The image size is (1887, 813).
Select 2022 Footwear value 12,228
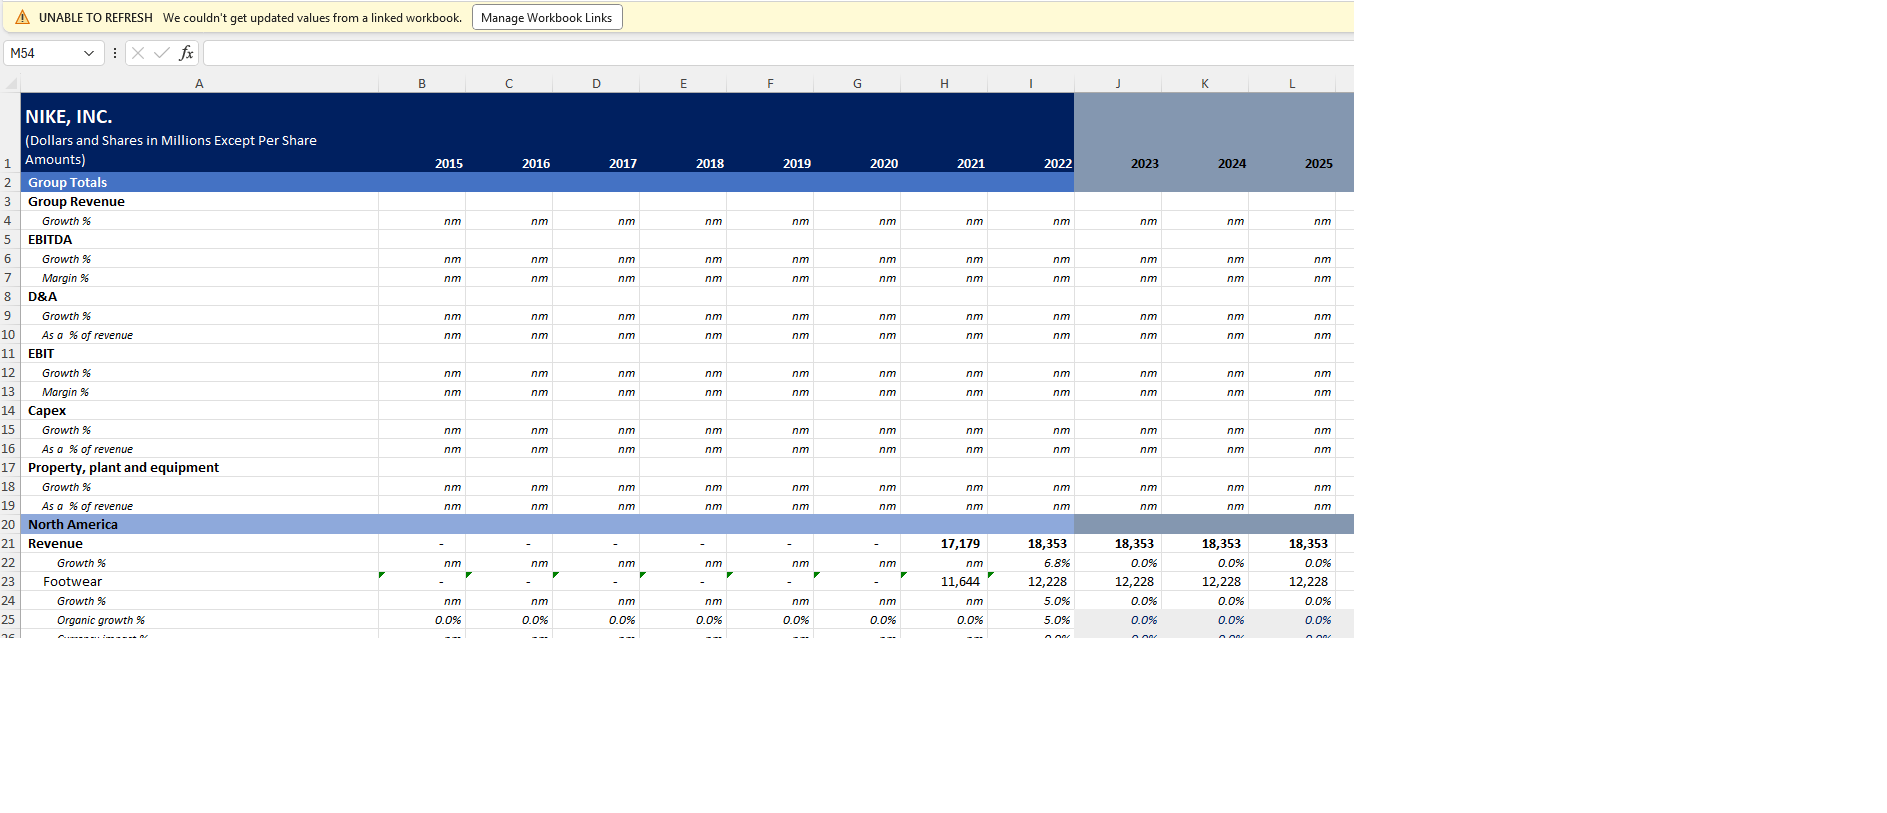(x=1031, y=581)
